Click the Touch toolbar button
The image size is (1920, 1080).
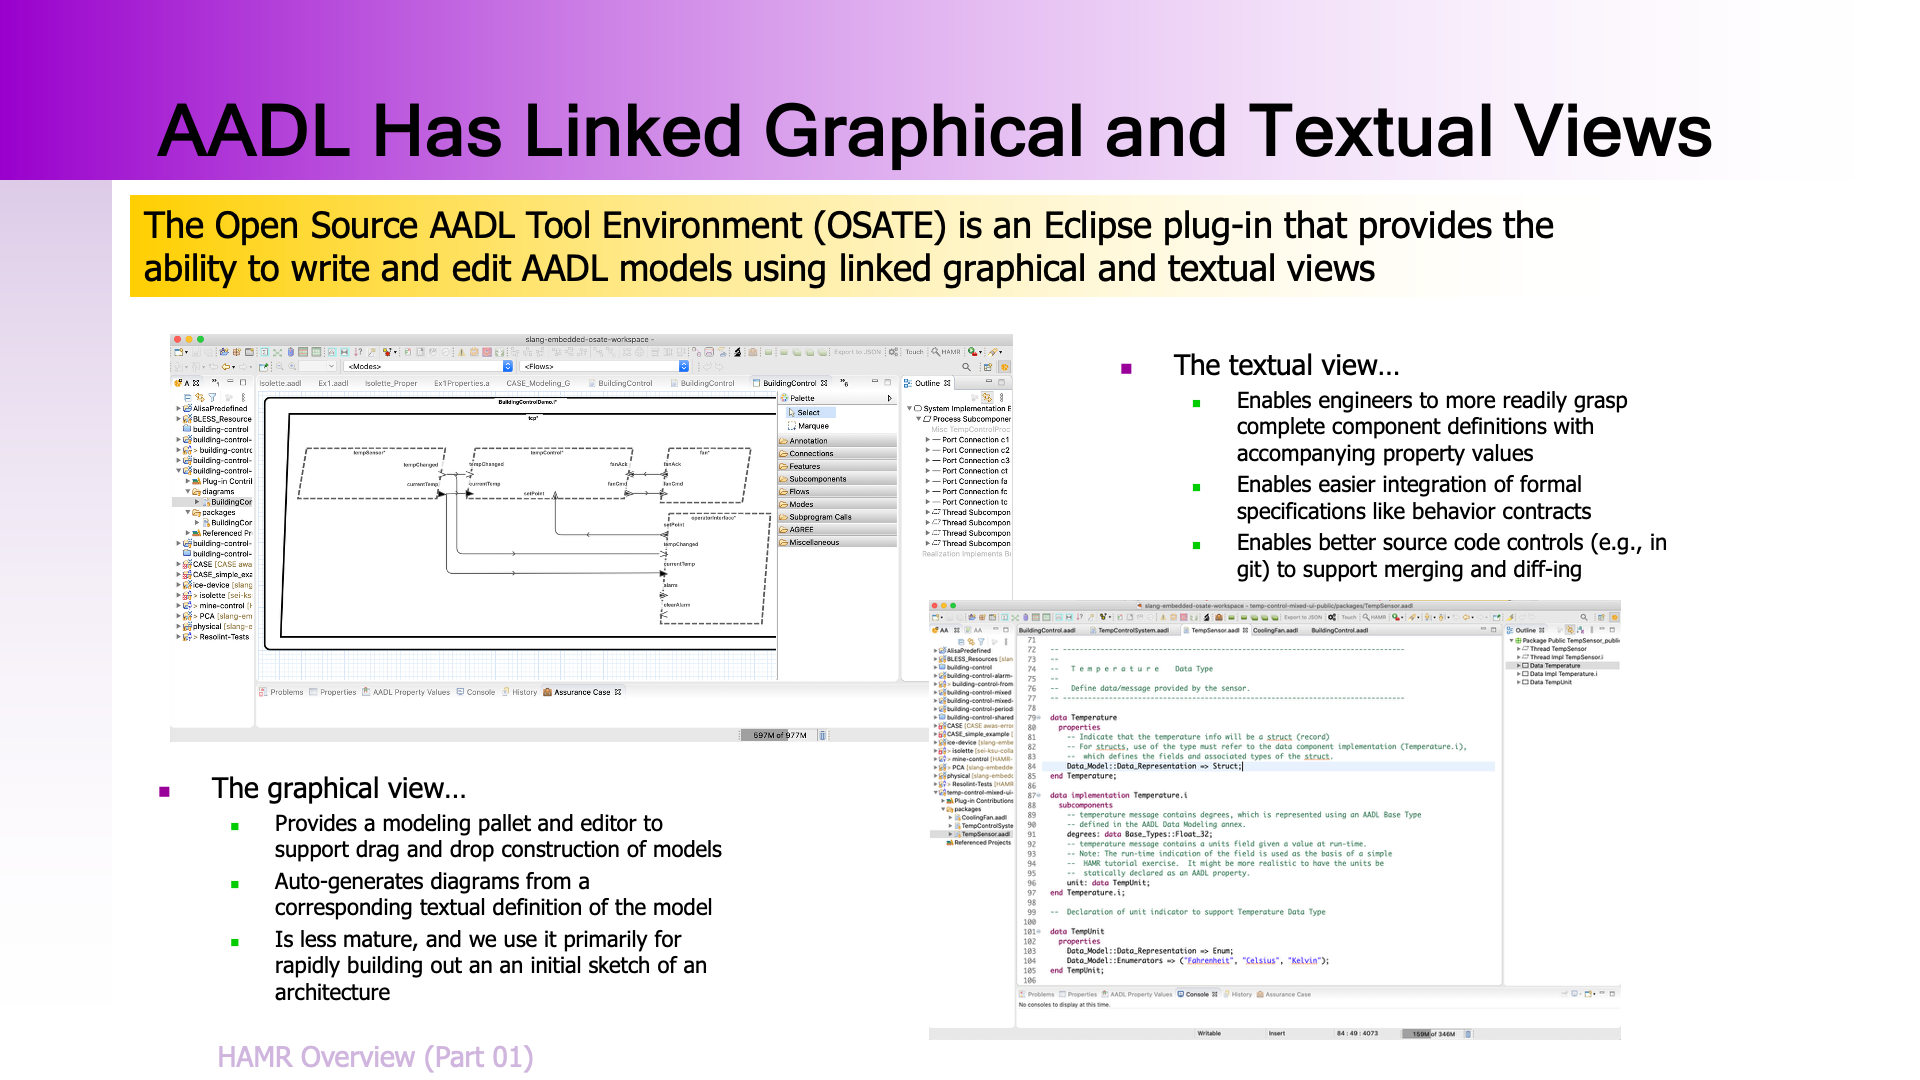pos(914,352)
